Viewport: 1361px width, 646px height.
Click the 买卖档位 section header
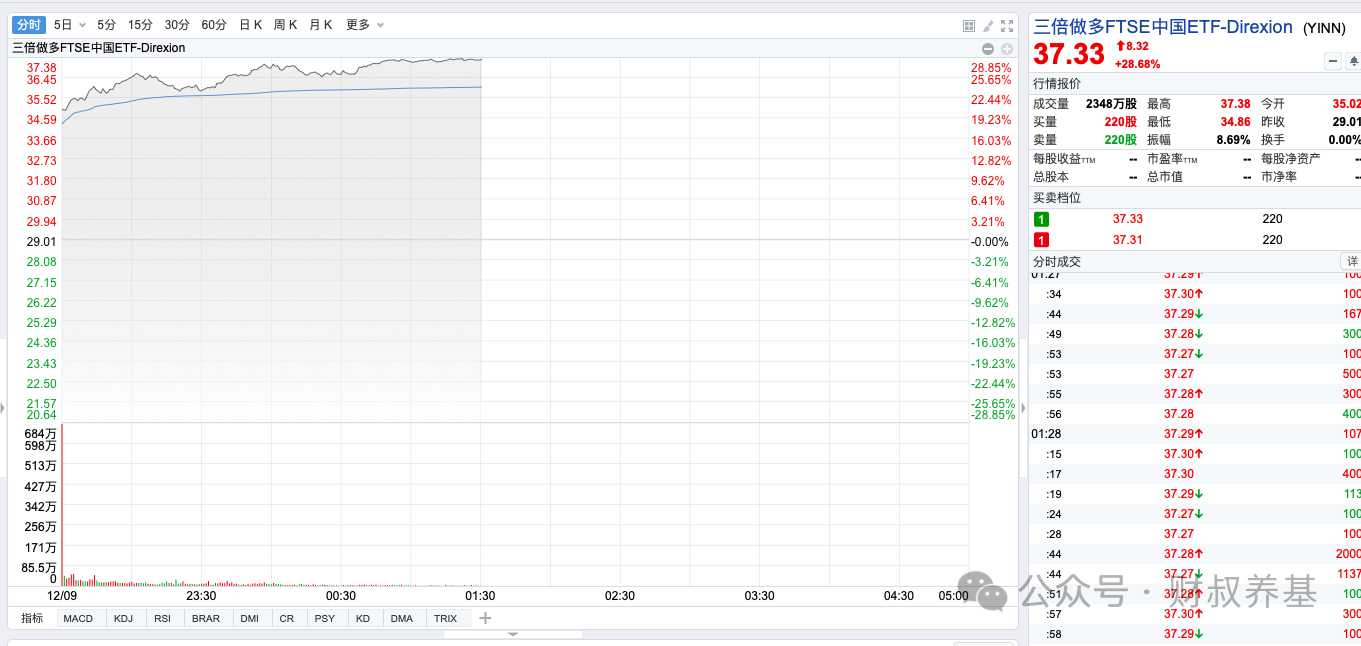tap(1056, 198)
